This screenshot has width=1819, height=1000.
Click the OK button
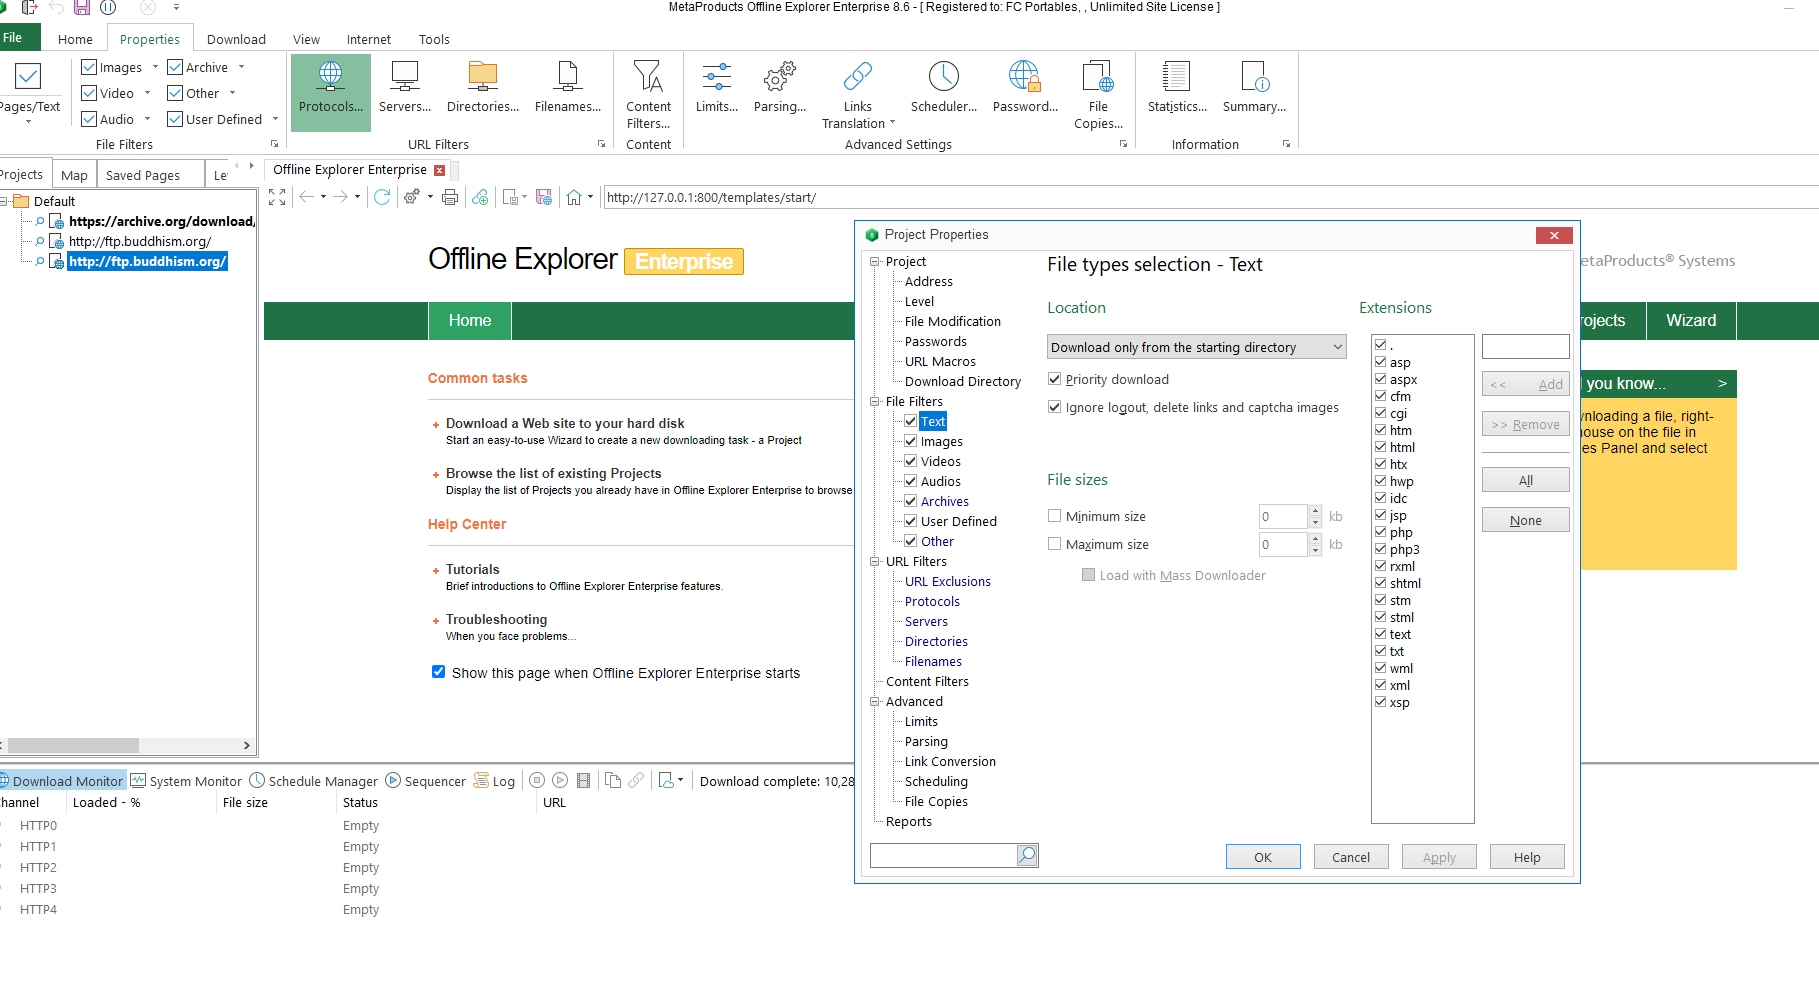1262,857
